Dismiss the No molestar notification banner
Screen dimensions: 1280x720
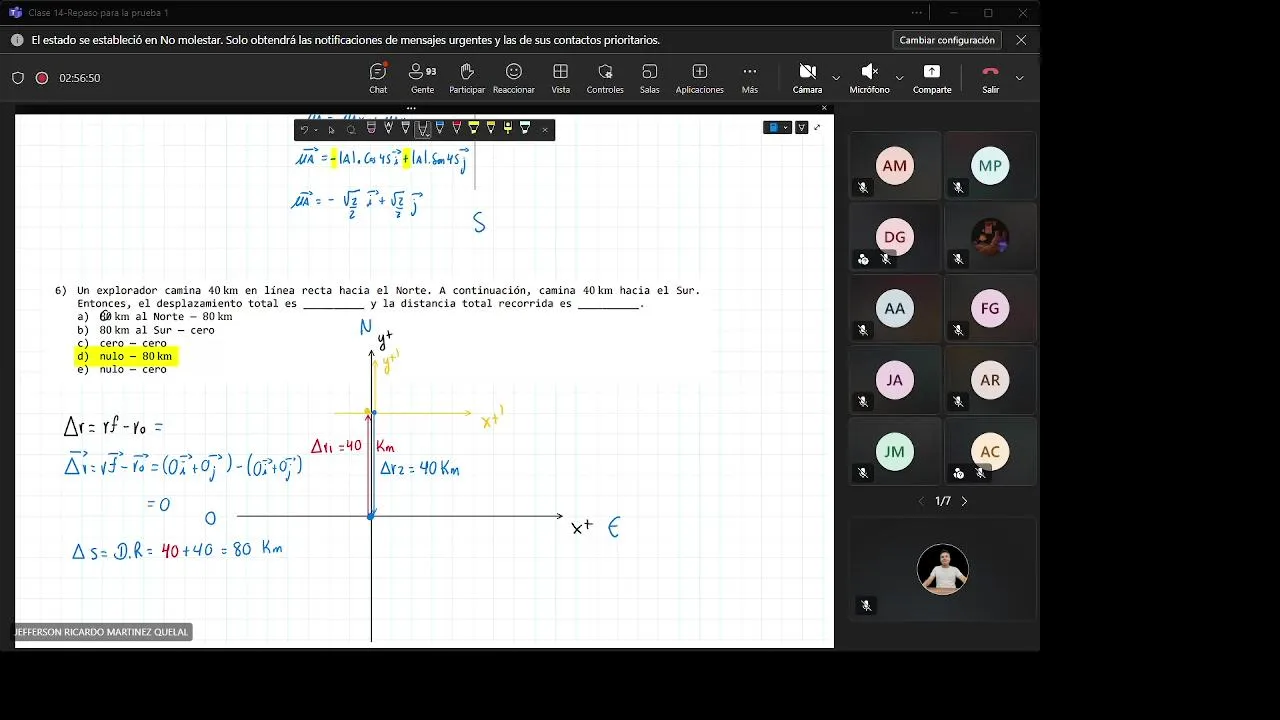[x=1021, y=40]
